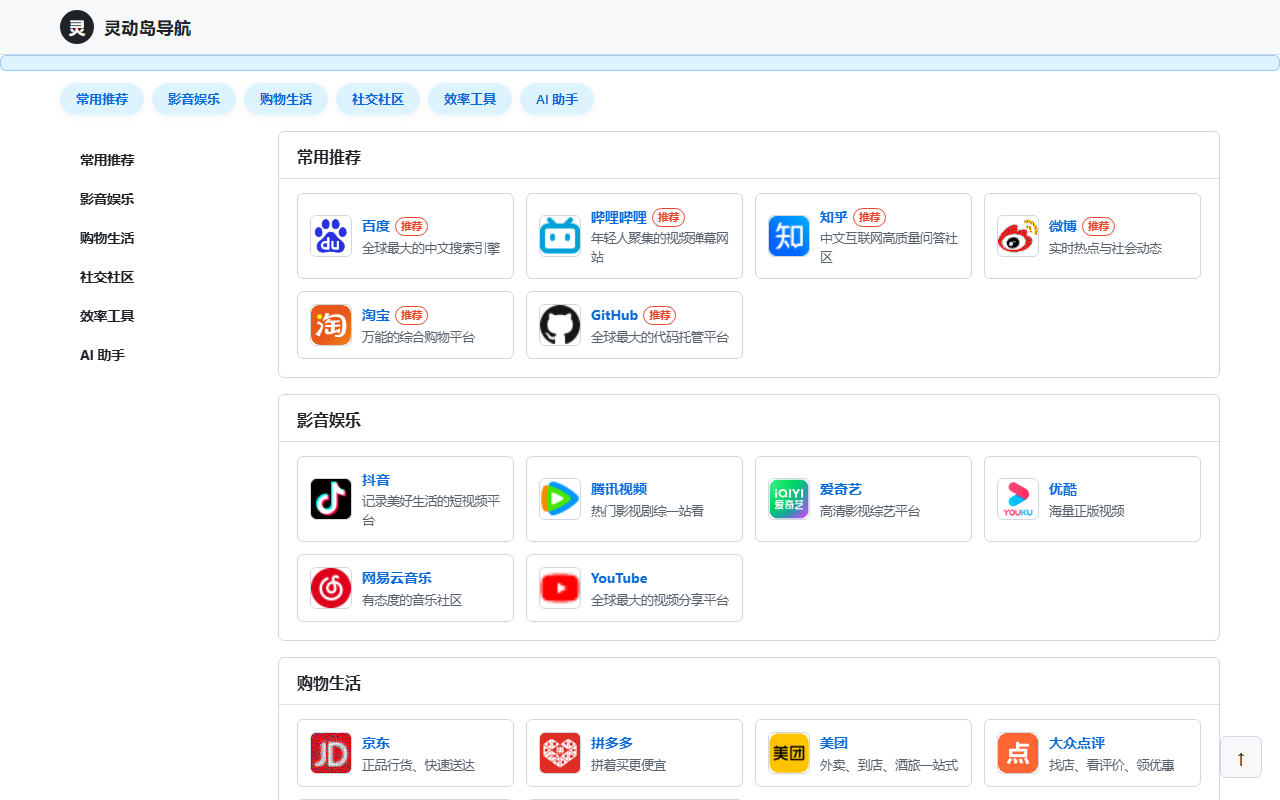Screen dimensions: 1280x800
Task: Click the Pinduoduo heart logo icon
Action: [x=560, y=753]
